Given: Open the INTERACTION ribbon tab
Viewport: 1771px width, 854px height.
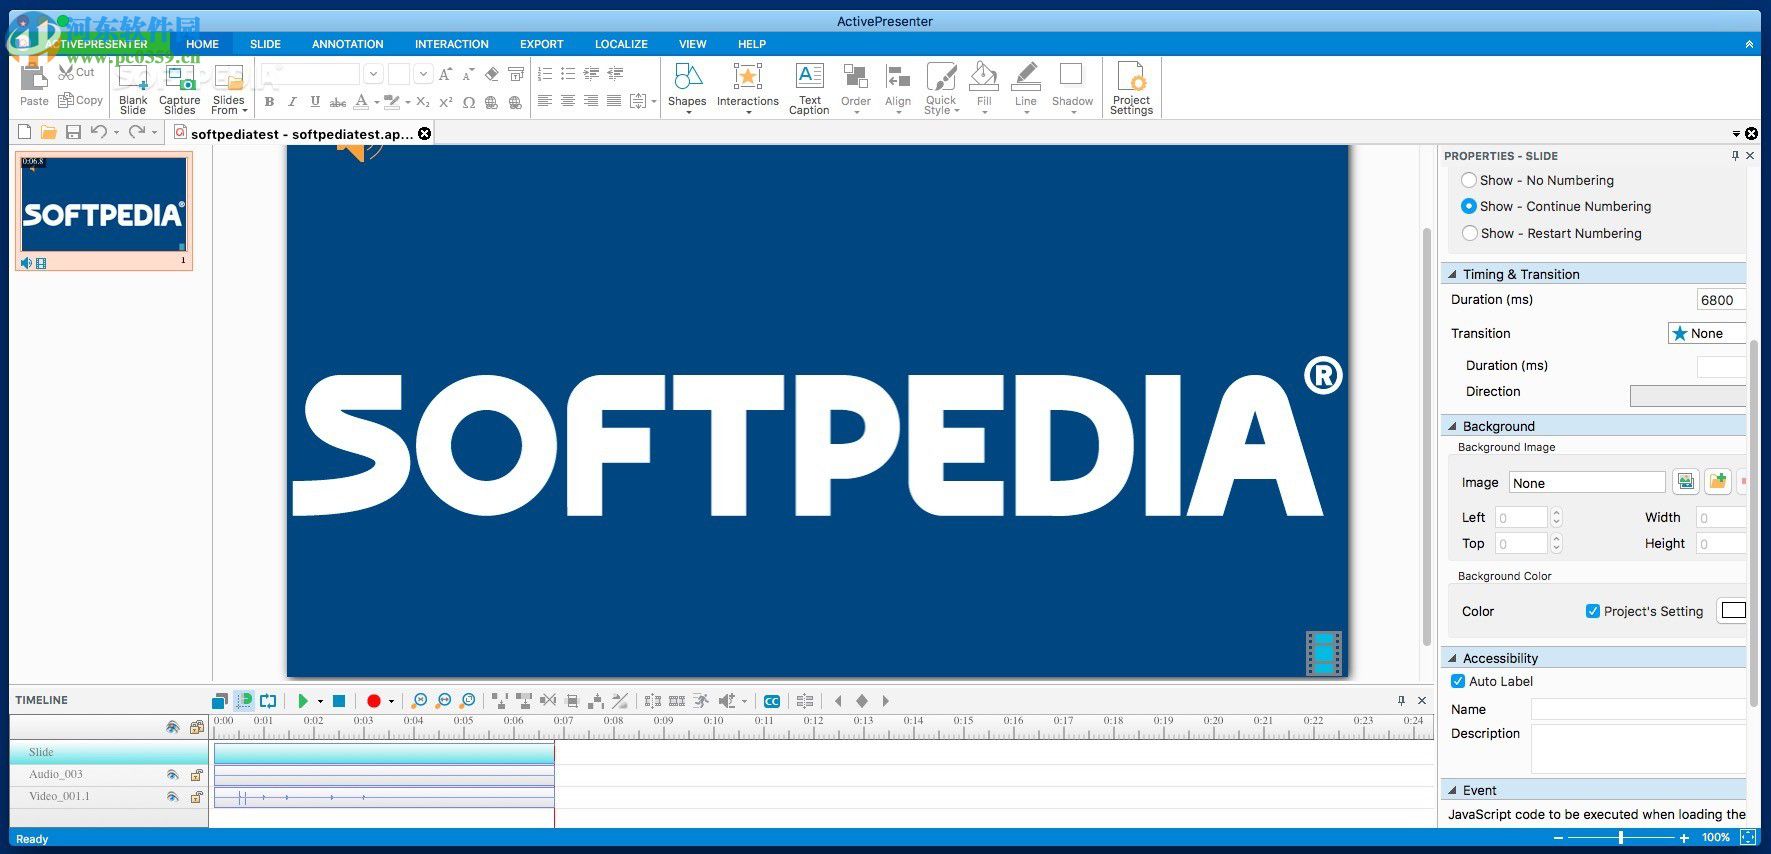Looking at the screenshot, I should (x=452, y=44).
